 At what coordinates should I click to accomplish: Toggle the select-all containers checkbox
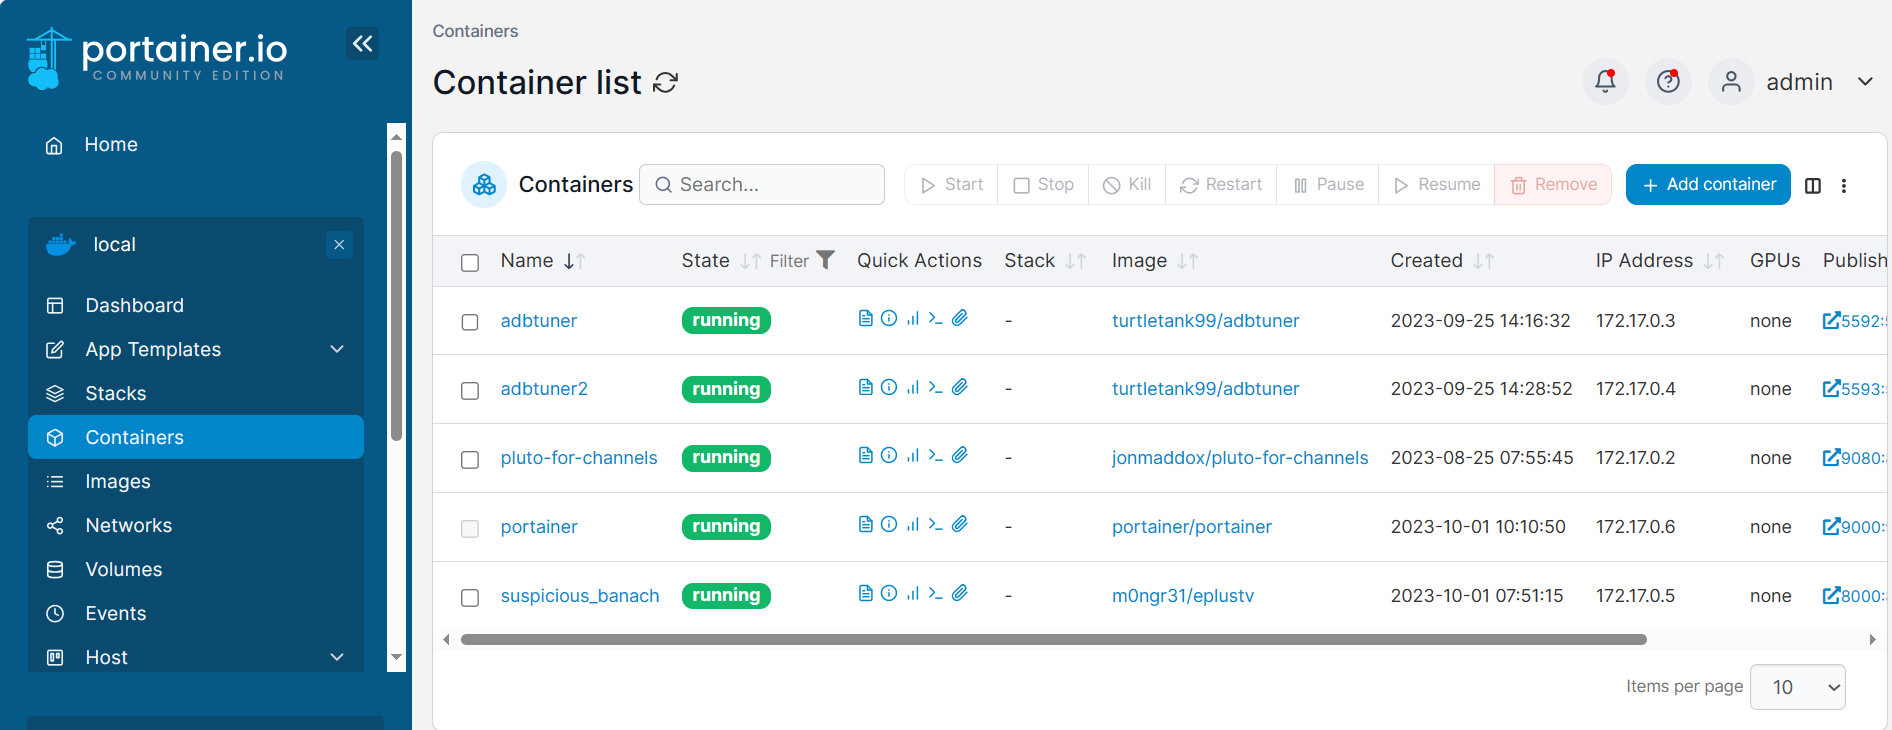point(470,262)
